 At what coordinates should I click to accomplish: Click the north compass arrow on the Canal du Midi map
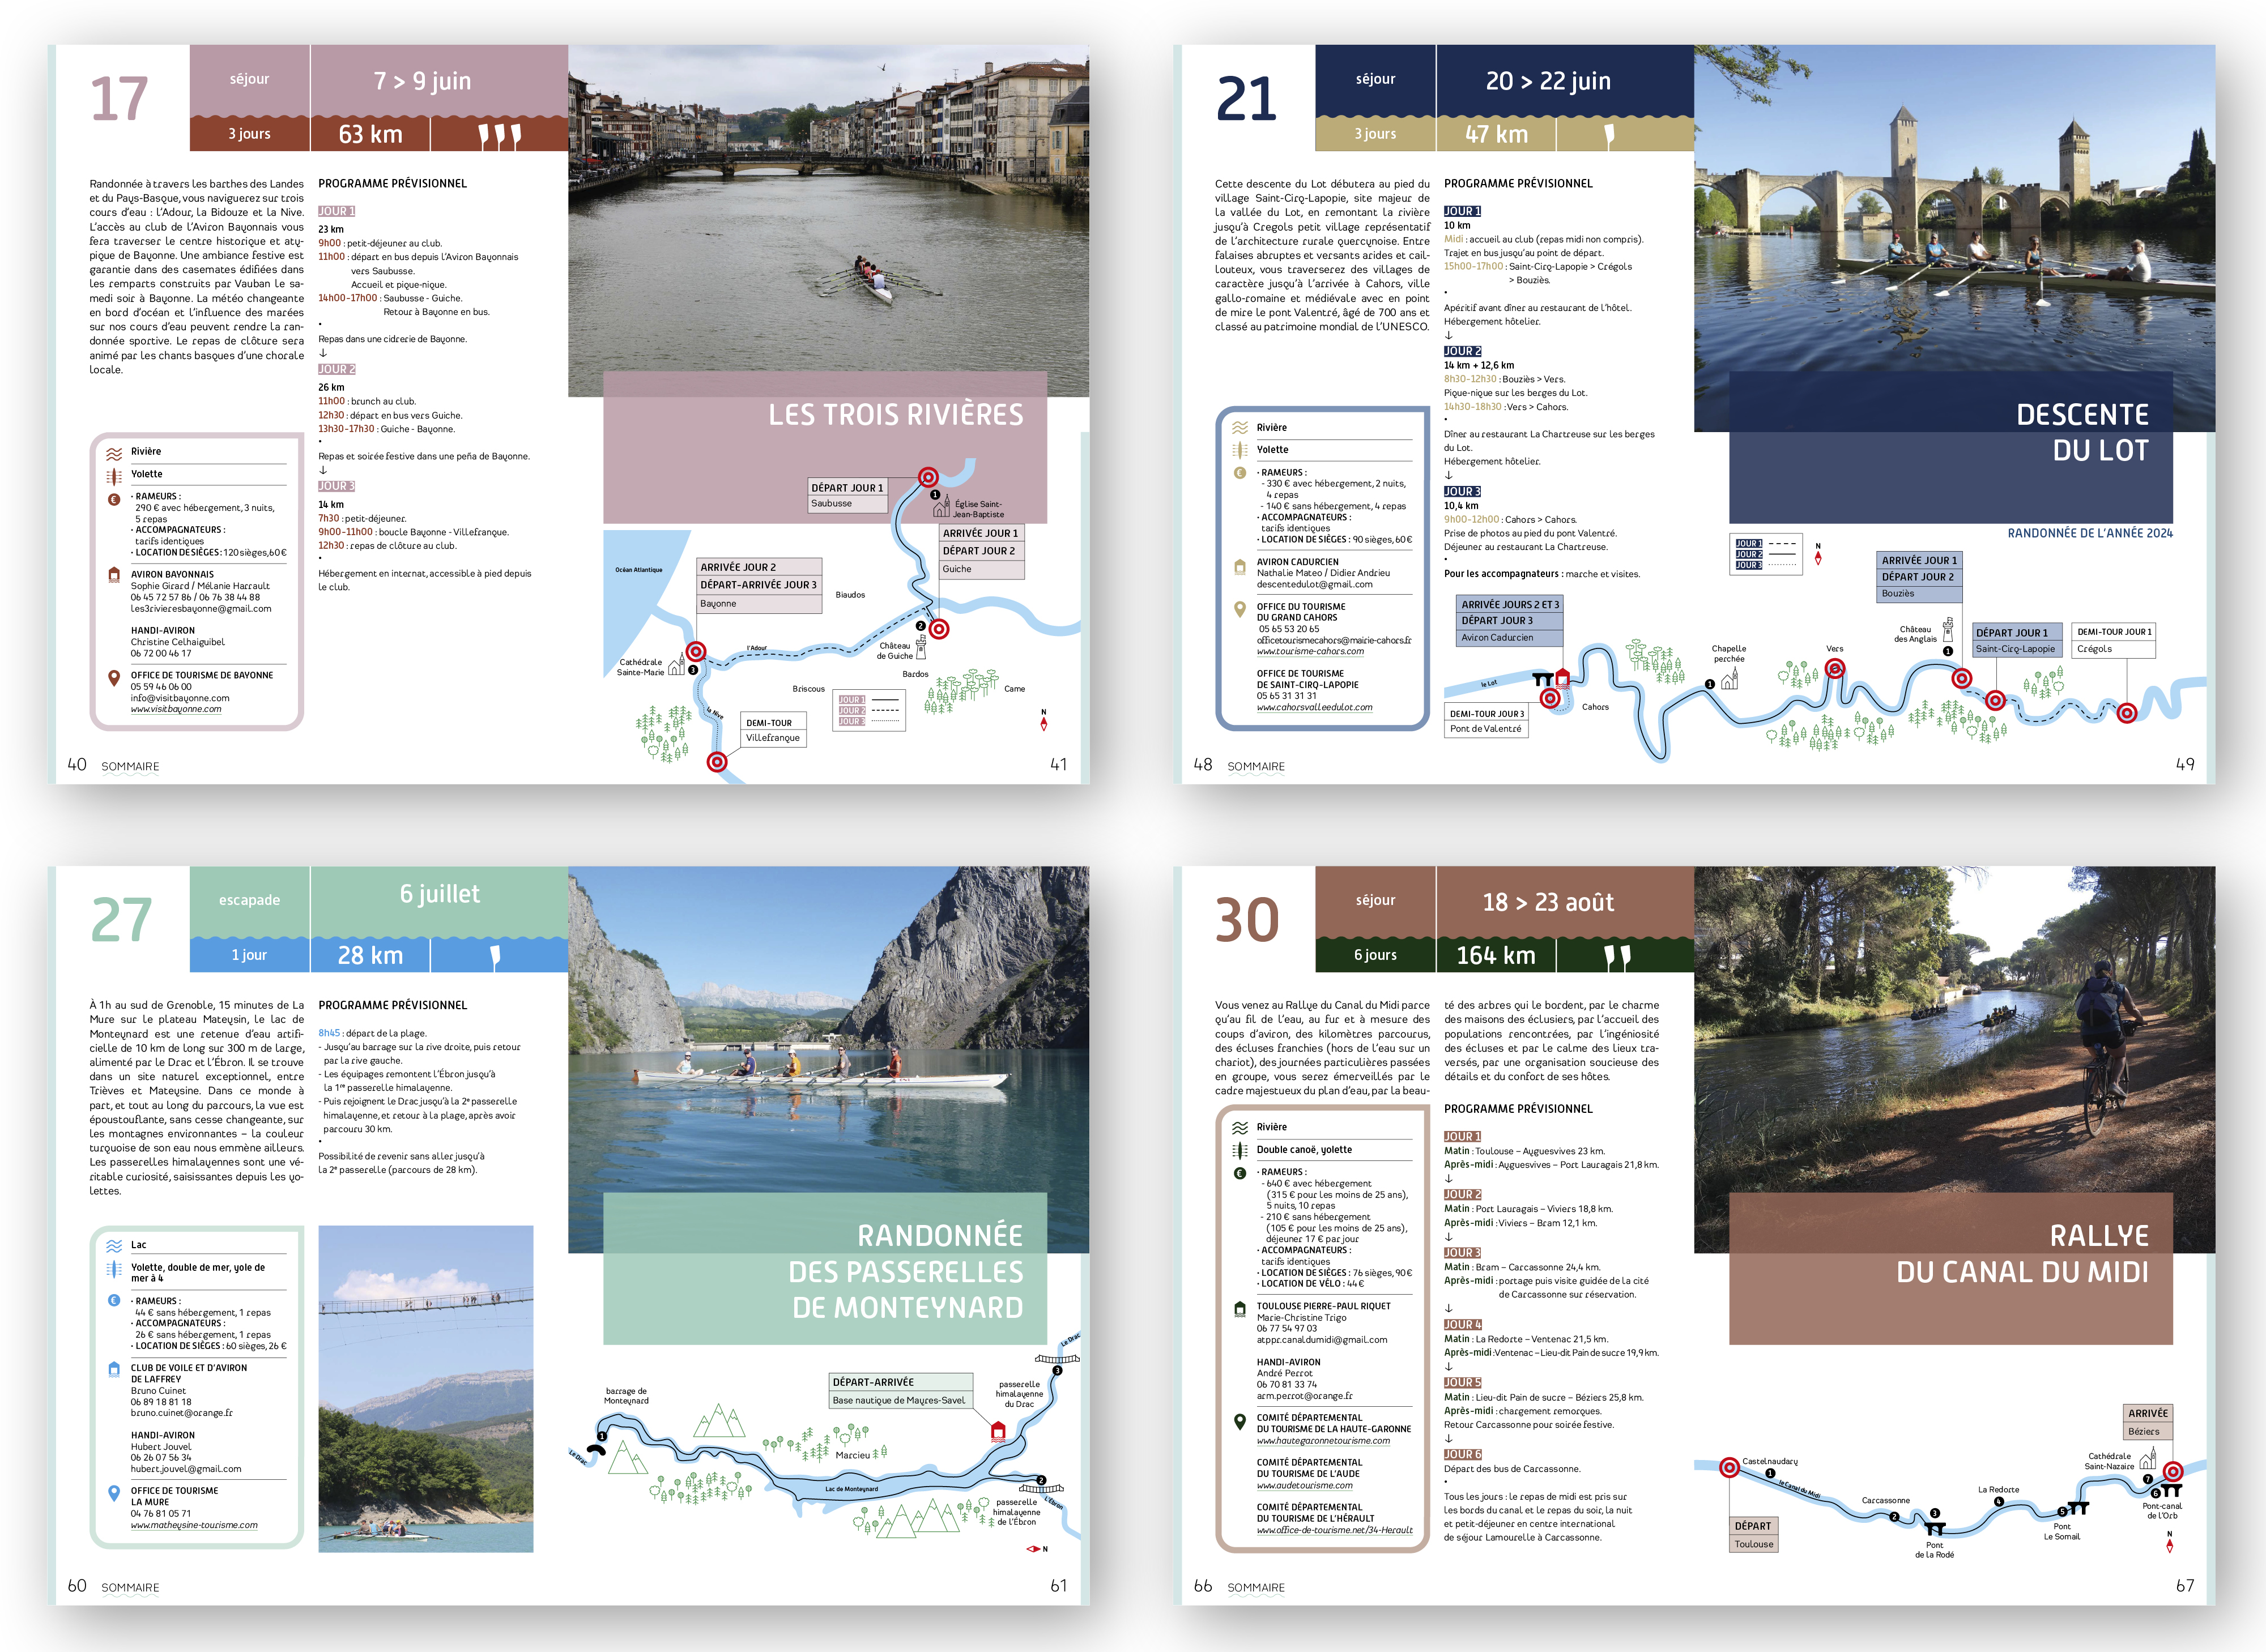(x=2170, y=1547)
